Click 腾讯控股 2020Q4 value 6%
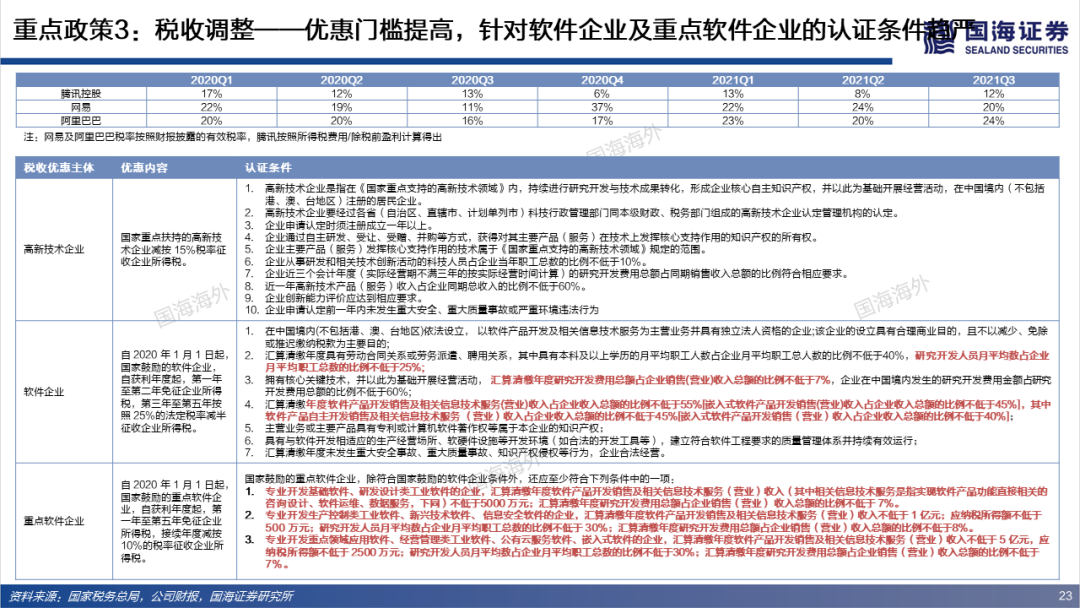The width and height of the screenshot is (1080, 608). coord(602,94)
